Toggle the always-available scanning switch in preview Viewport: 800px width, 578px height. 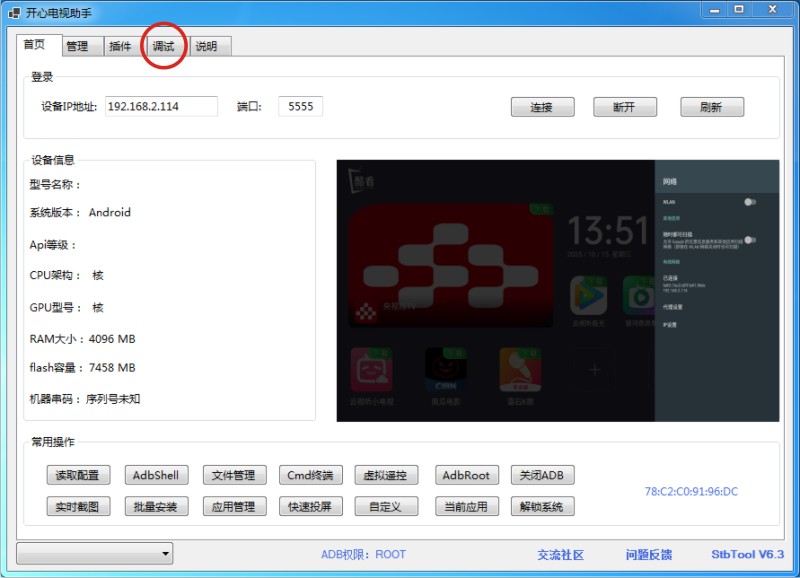[x=748, y=240]
